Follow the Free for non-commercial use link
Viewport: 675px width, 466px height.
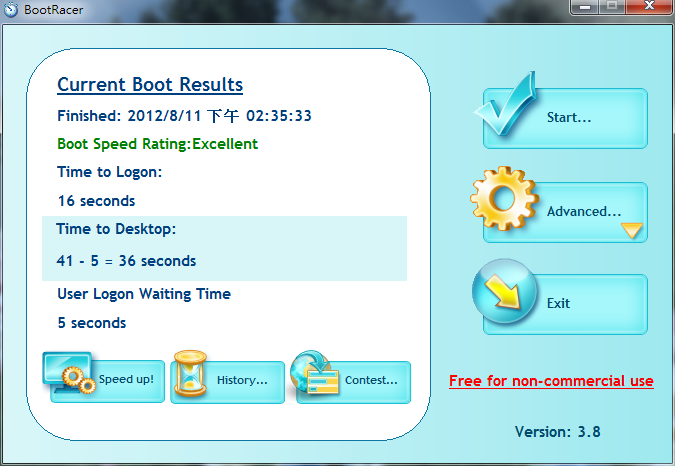(551, 381)
